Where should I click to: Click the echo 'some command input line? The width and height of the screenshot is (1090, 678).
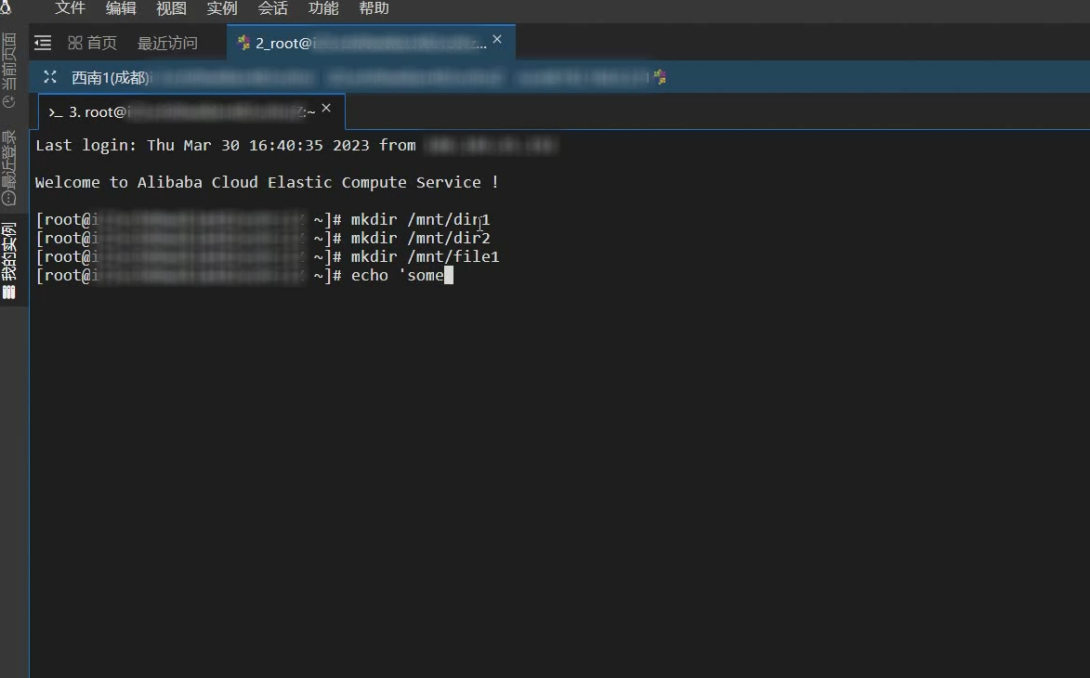(244, 276)
